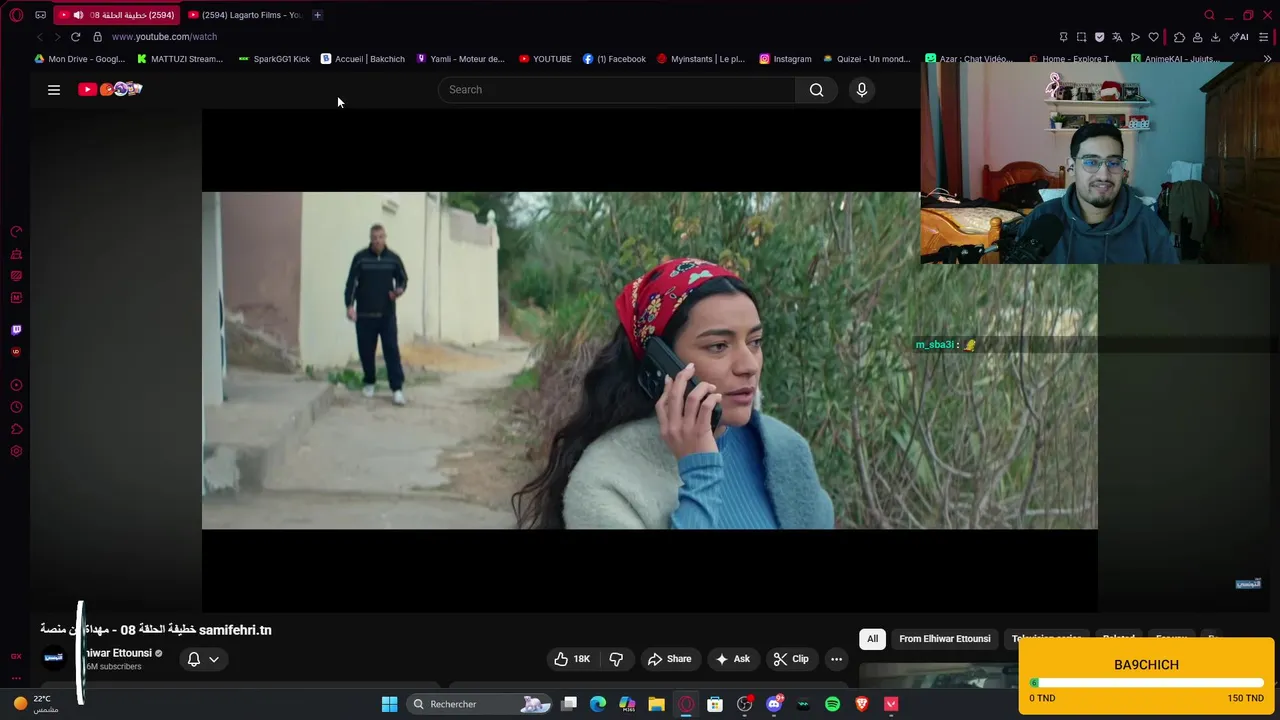1280x720 pixels.
Task: Open Easy Setup menu lines icon
Action: tap(1264, 37)
